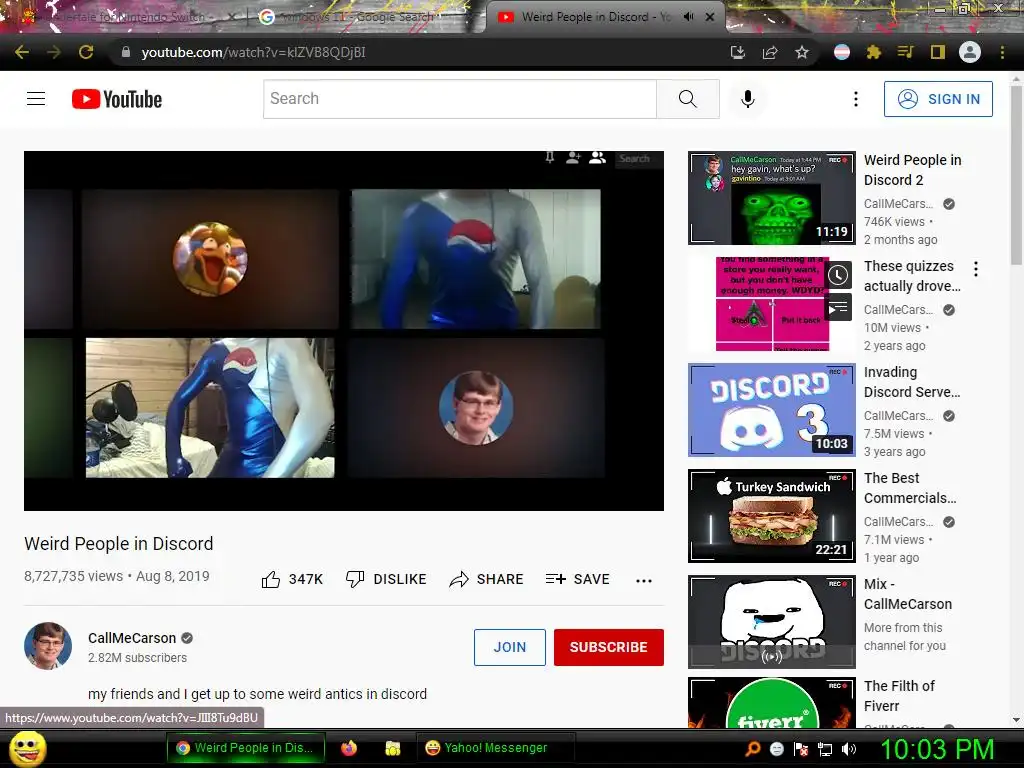1024x768 pixels.
Task: Open YouTube settings three-dot menu
Action: (856, 99)
